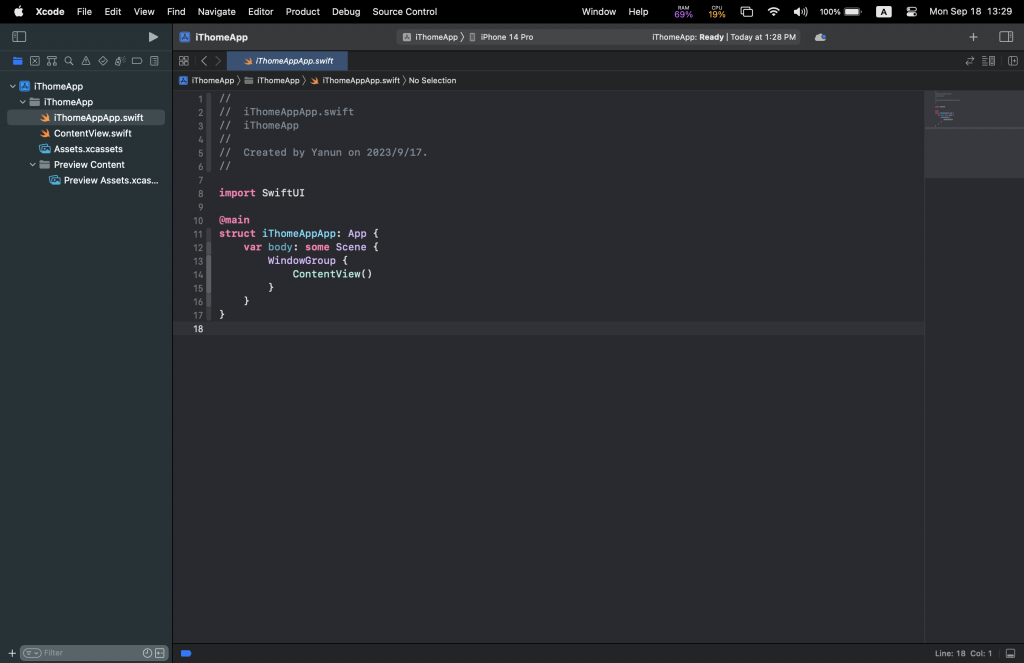Click the line 18 number gutter
The image size is (1024, 663).
click(198, 329)
